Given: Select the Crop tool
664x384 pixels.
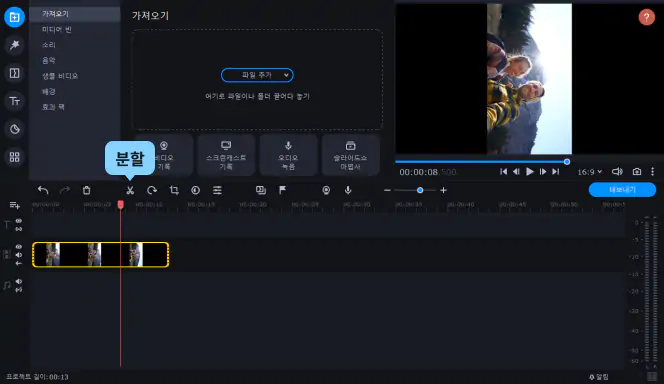Looking at the screenshot, I should [x=174, y=191].
